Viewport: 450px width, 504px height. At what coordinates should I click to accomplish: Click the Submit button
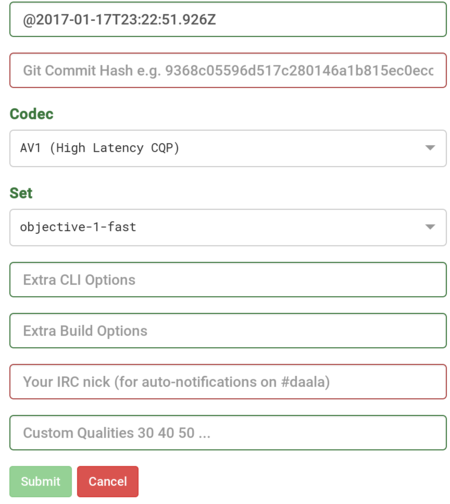41,481
